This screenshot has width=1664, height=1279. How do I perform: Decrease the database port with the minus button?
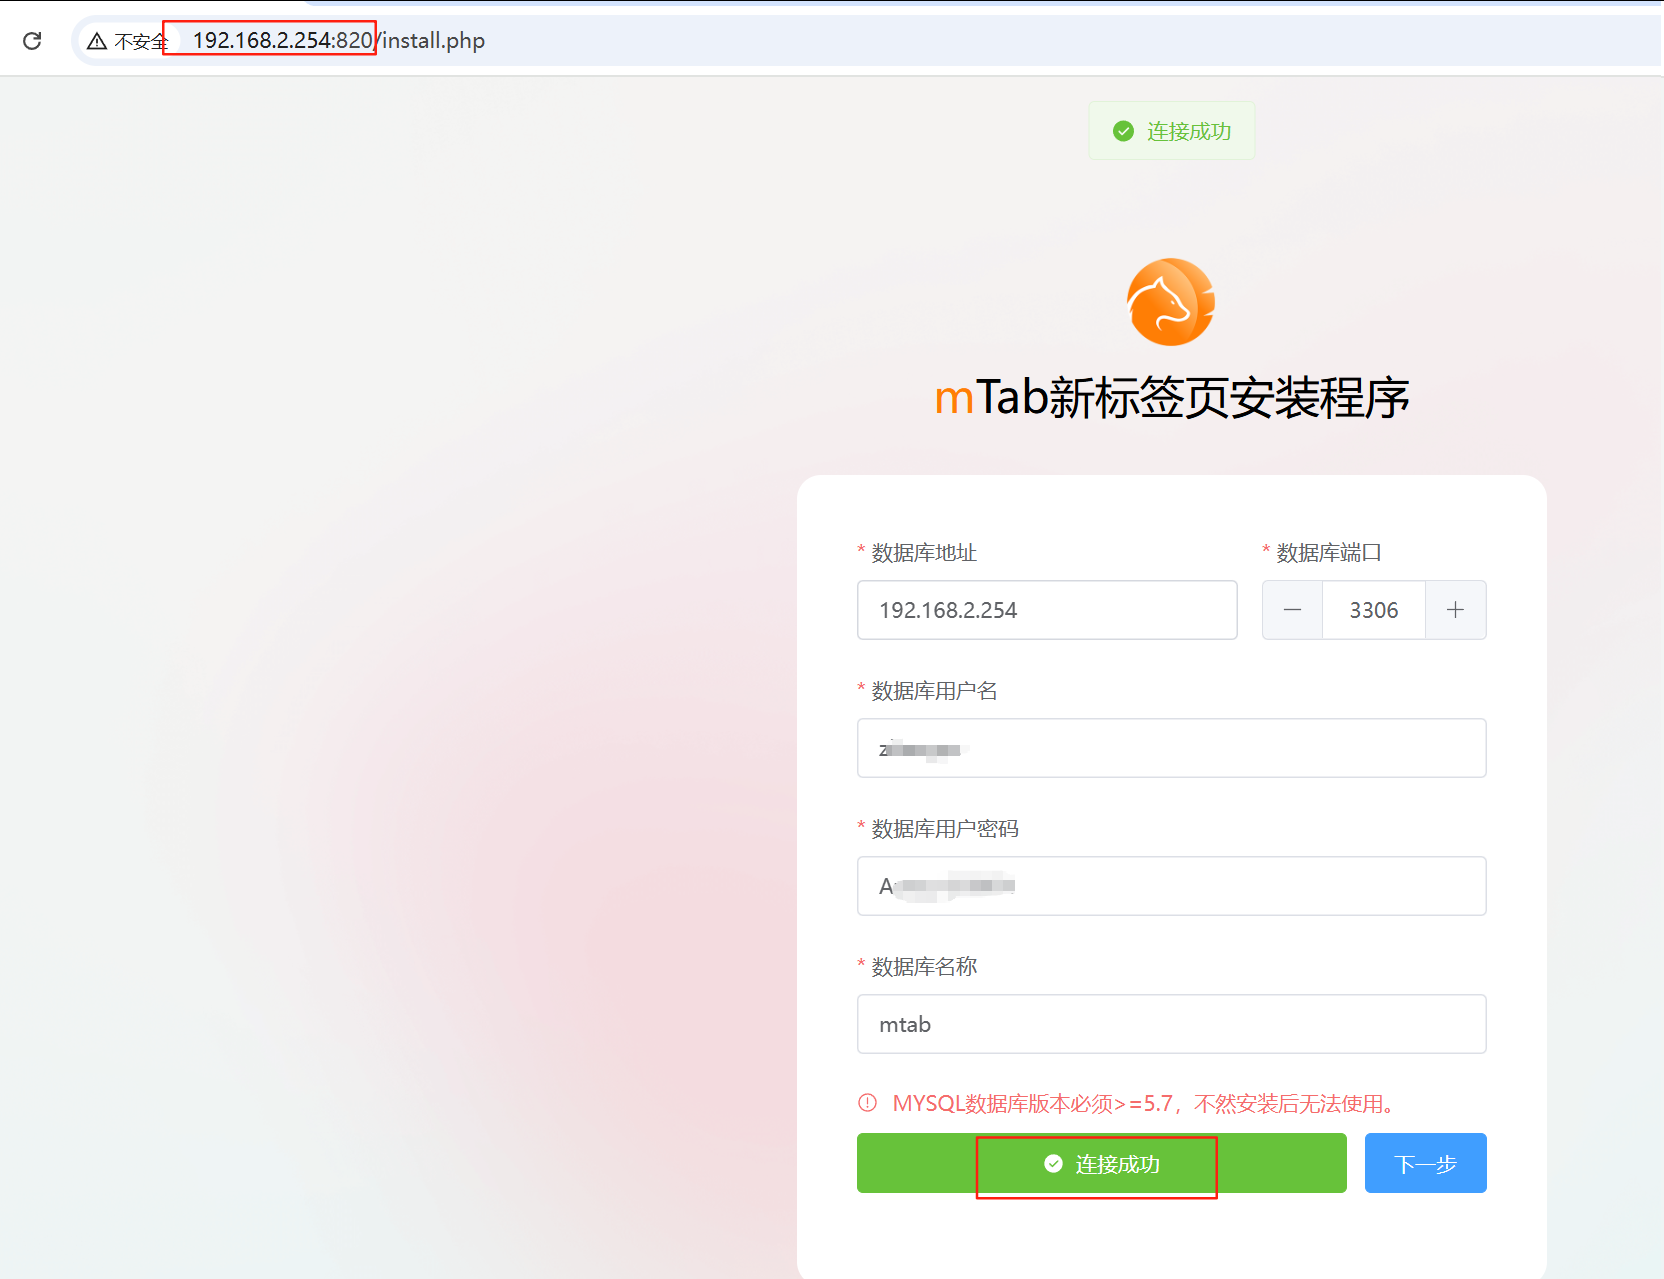pyautogui.click(x=1292, y=610)
